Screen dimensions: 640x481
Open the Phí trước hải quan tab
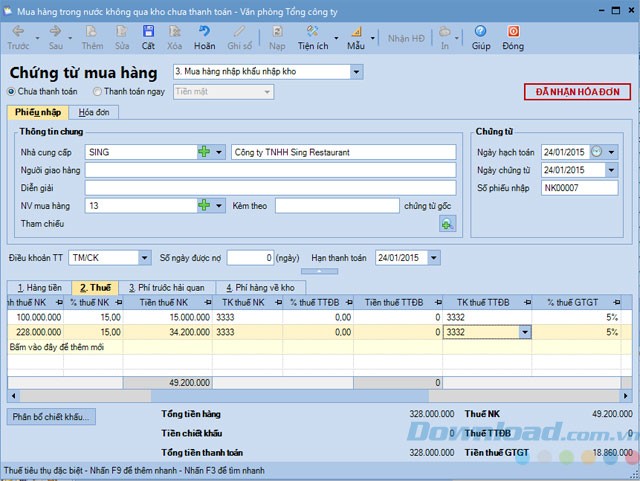168,287
